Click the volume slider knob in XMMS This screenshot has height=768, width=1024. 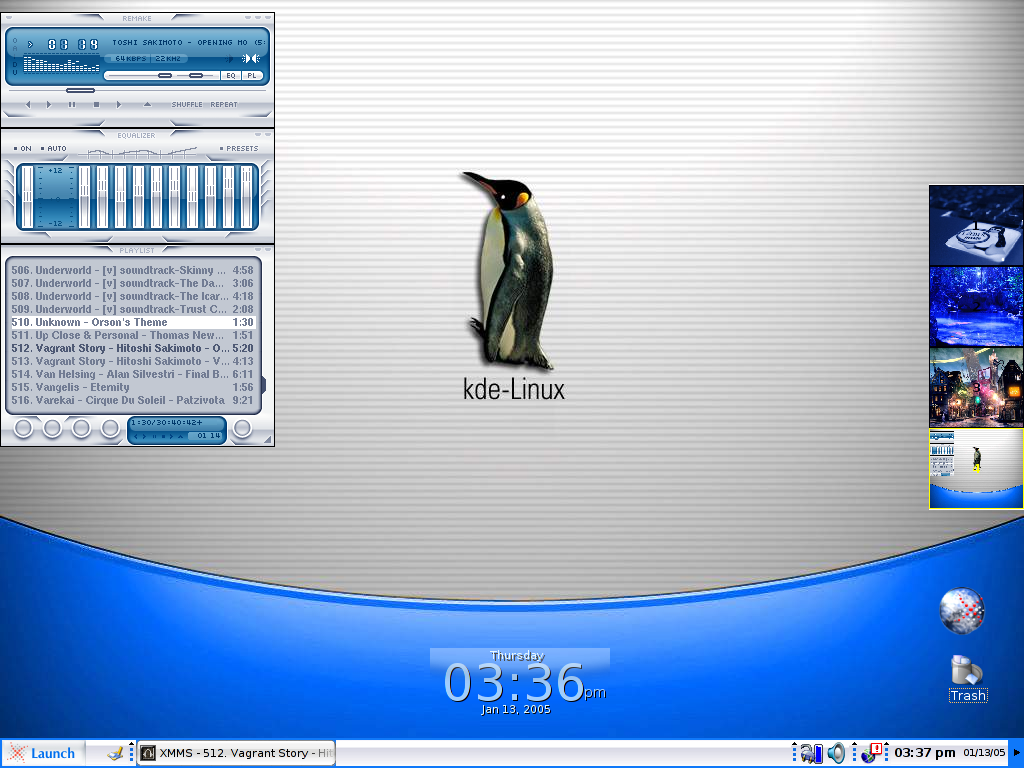(165, 76)
